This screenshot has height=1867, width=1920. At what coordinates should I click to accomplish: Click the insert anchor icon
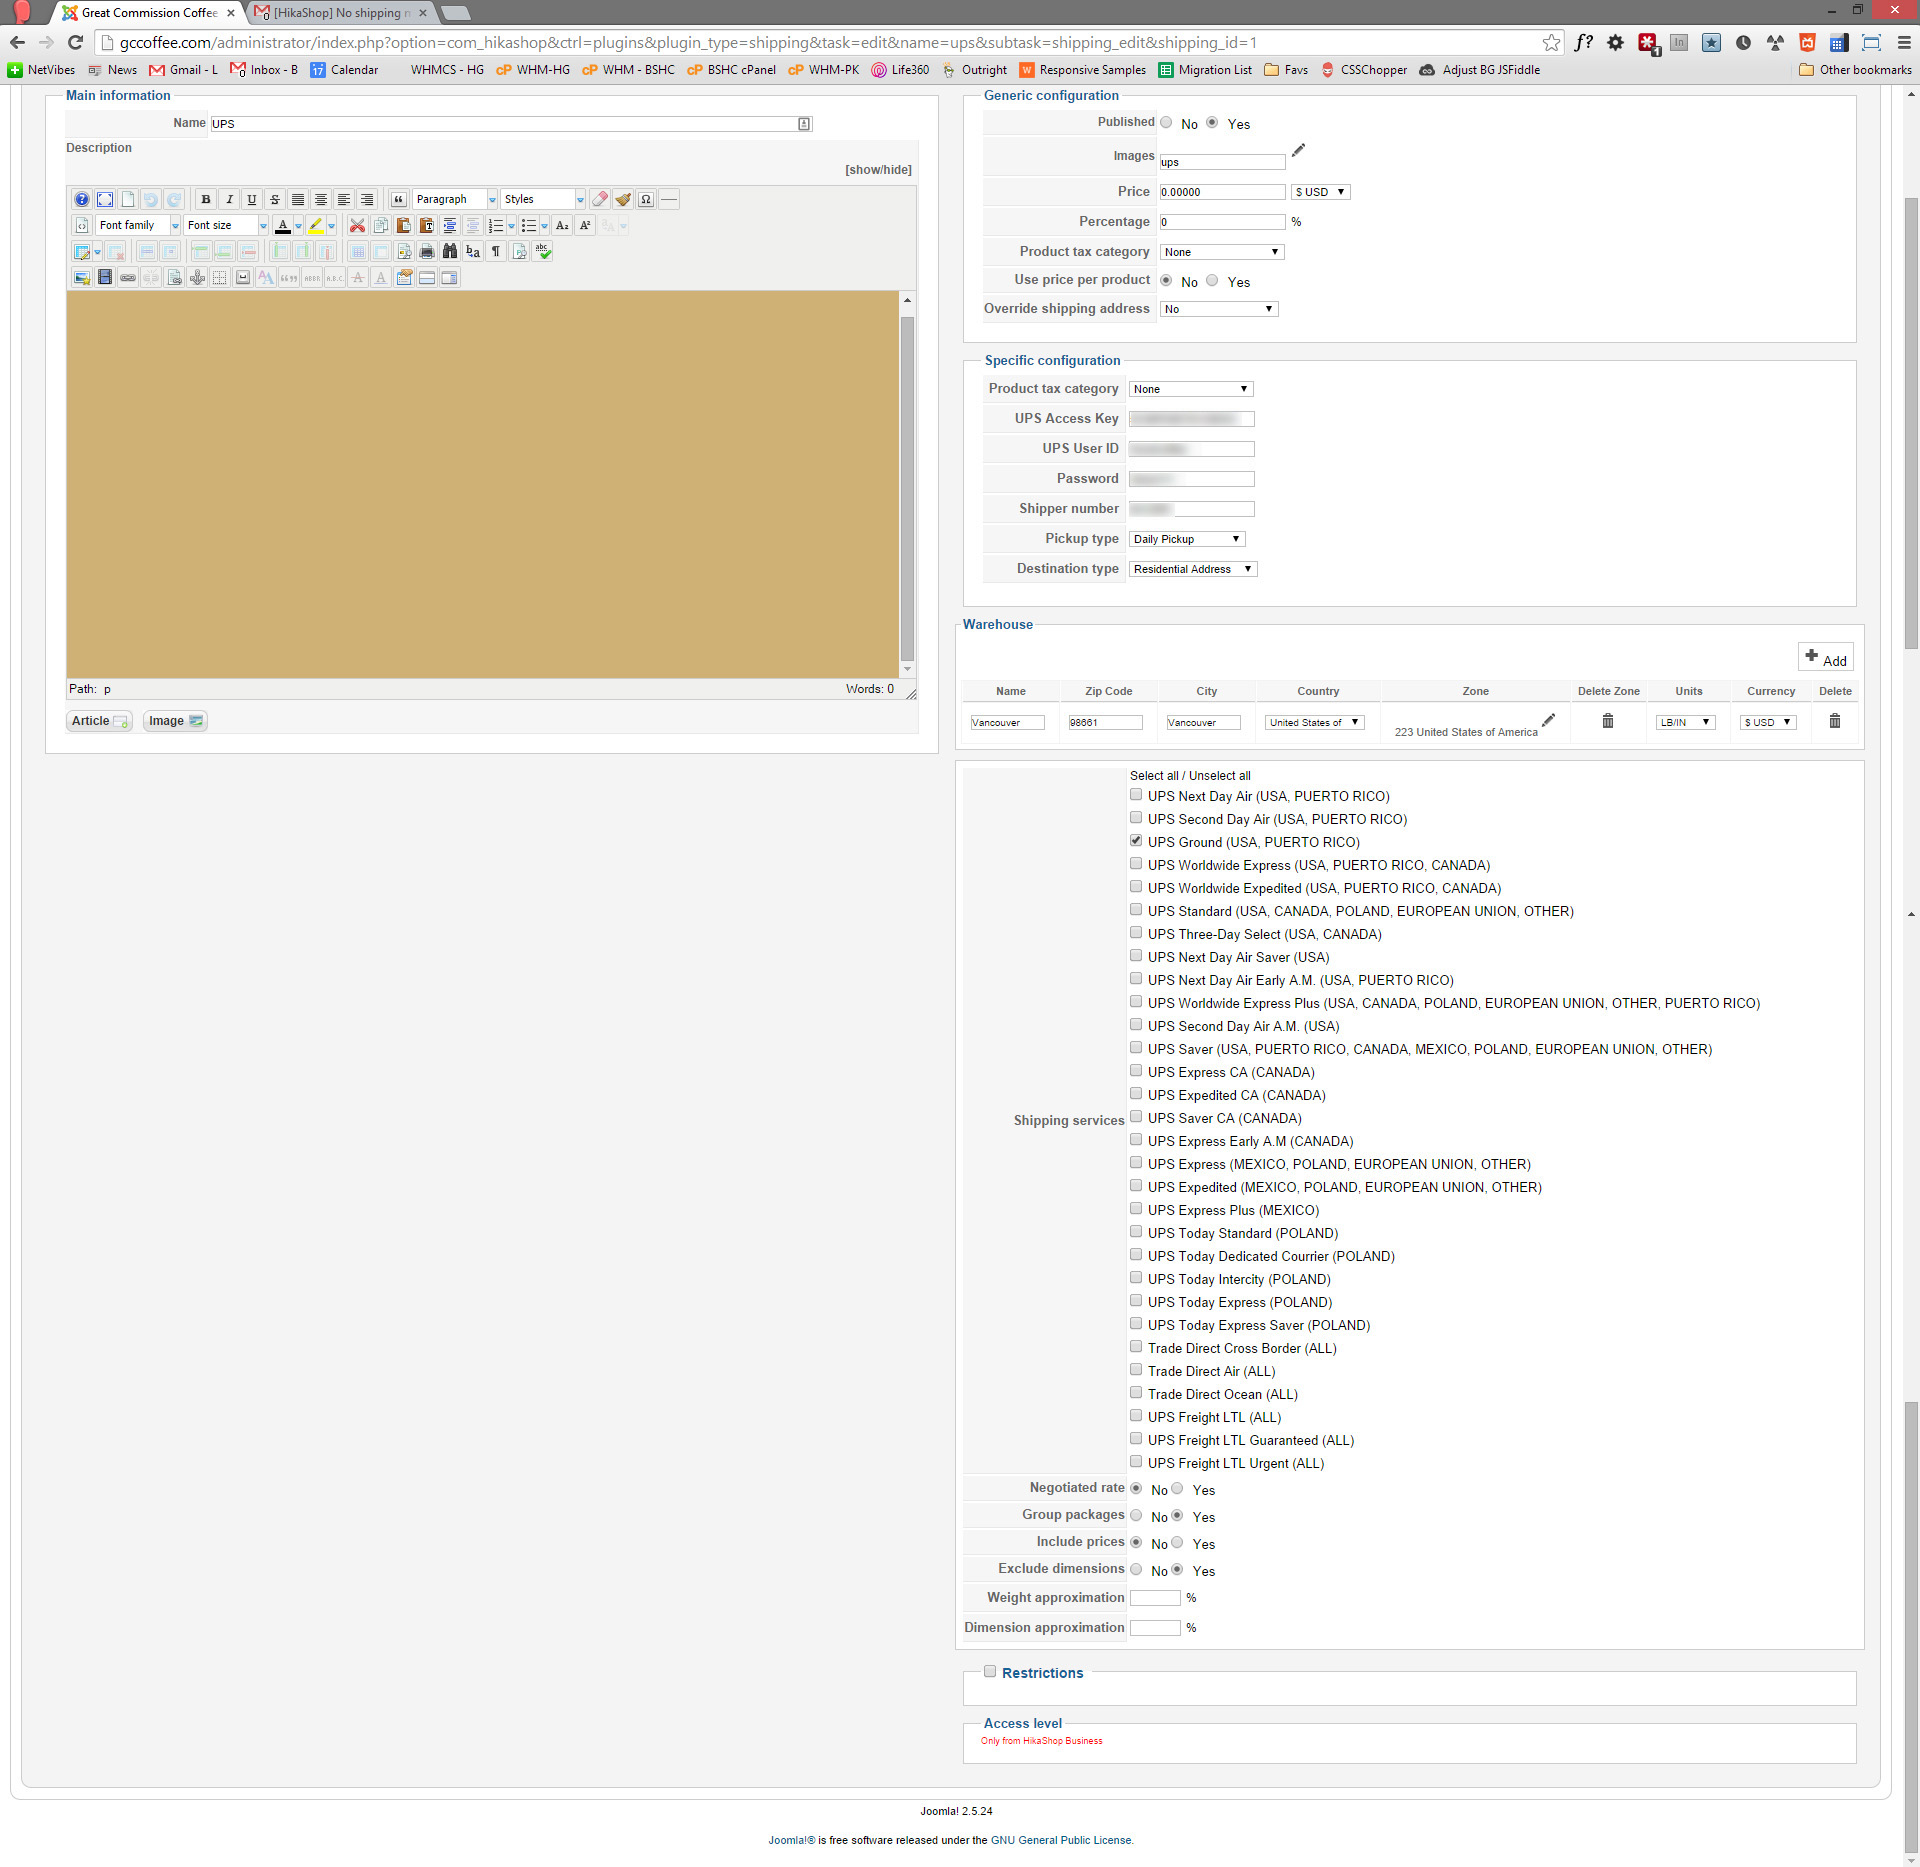(x=197, y=277)
